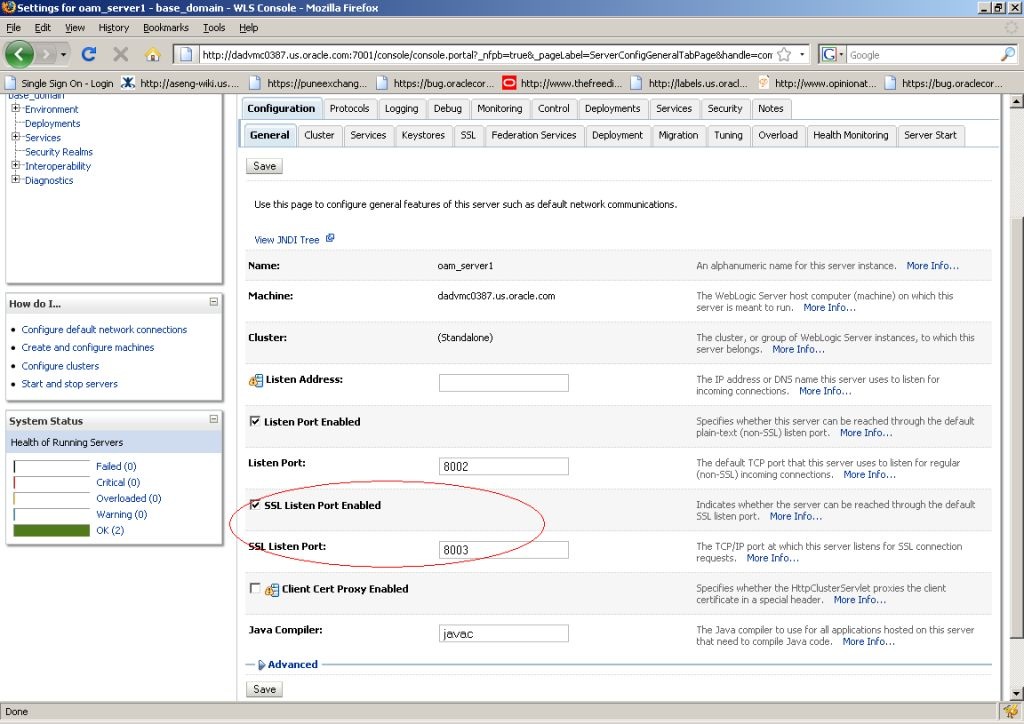Open the File menu

13,27
